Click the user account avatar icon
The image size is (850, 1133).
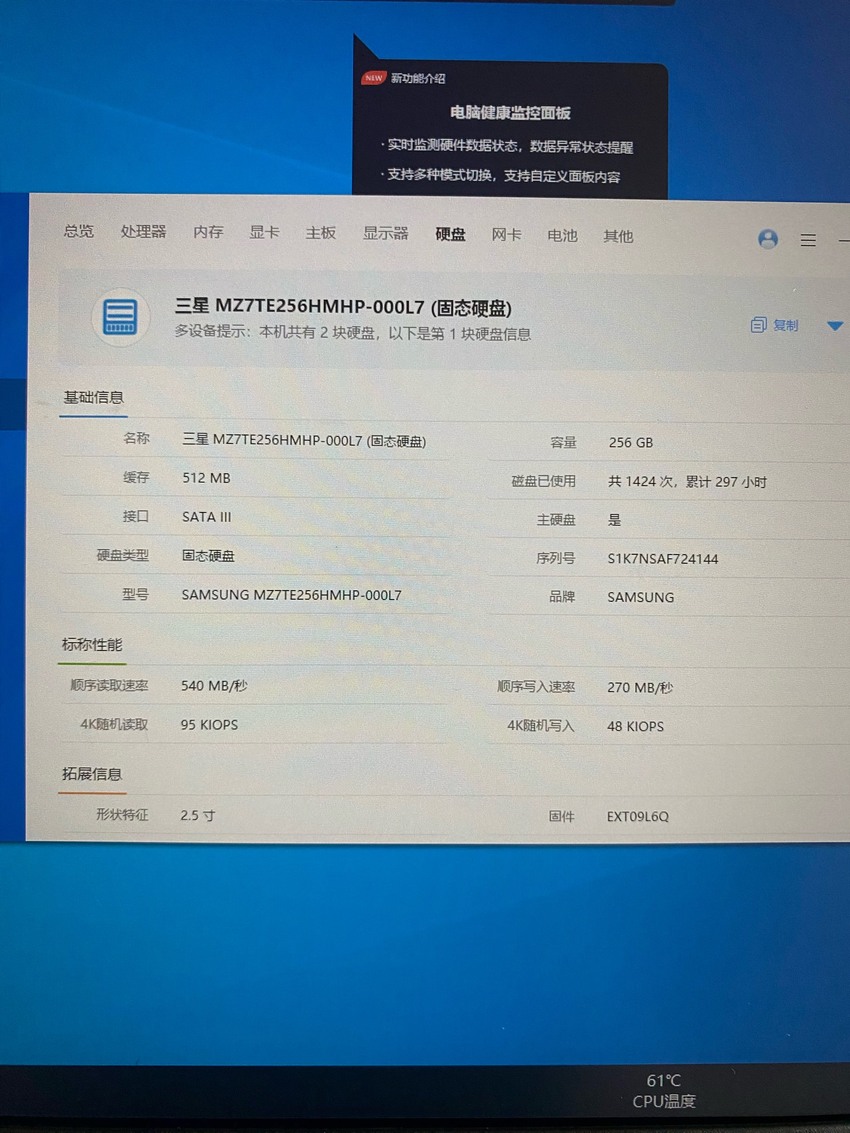768,239
